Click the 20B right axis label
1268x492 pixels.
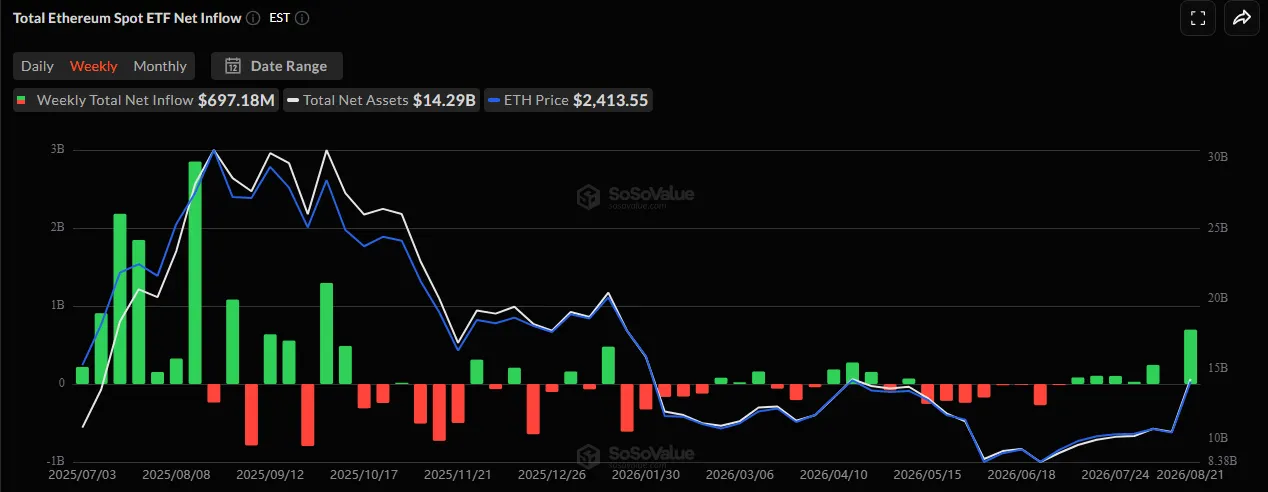[1217, 298]
